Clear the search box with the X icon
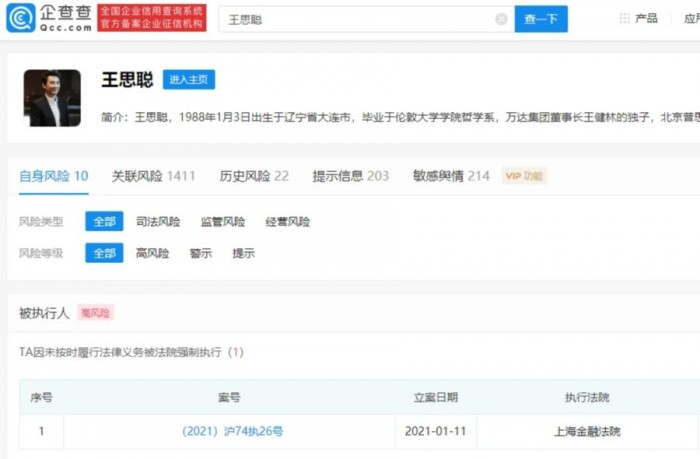Viewport: 700px width, 459px height. coord(501,19)
